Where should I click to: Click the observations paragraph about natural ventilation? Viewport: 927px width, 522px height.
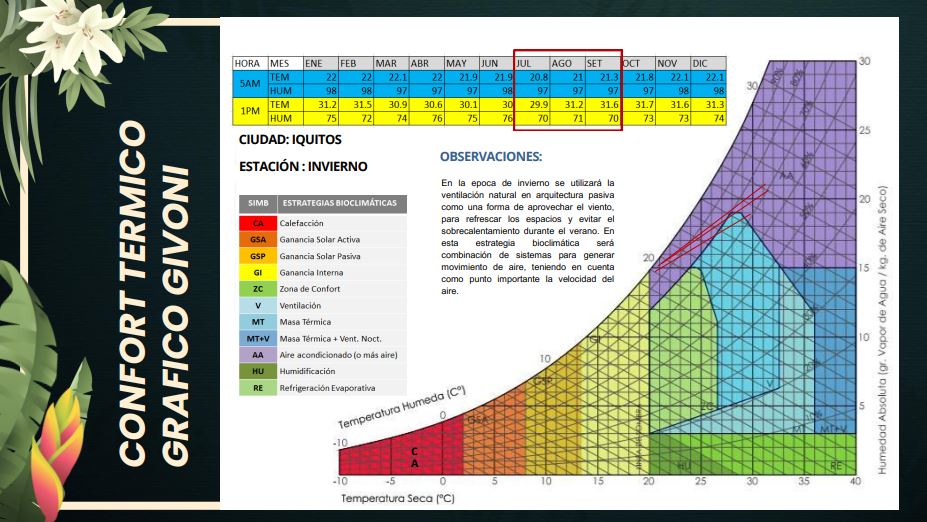(x=527, y=237)
